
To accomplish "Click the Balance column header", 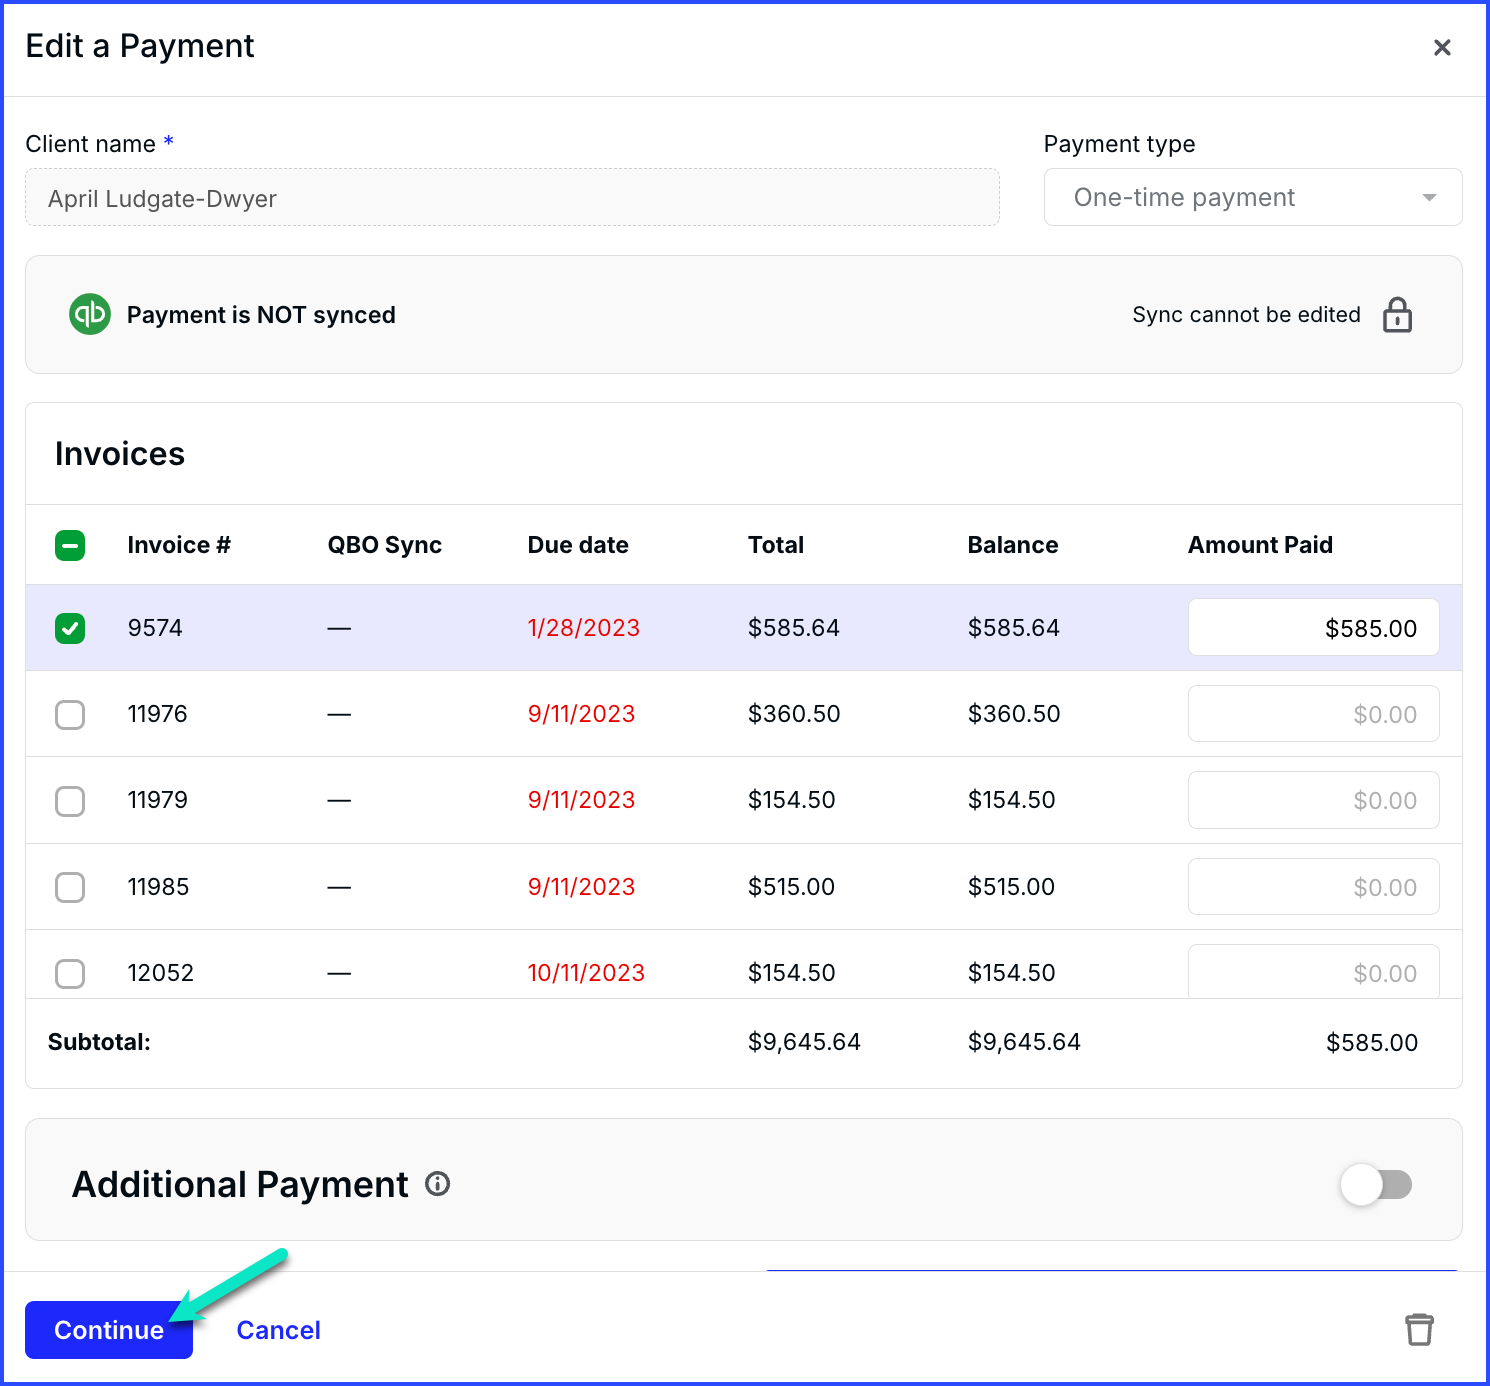I will [x=1013, y=545].
